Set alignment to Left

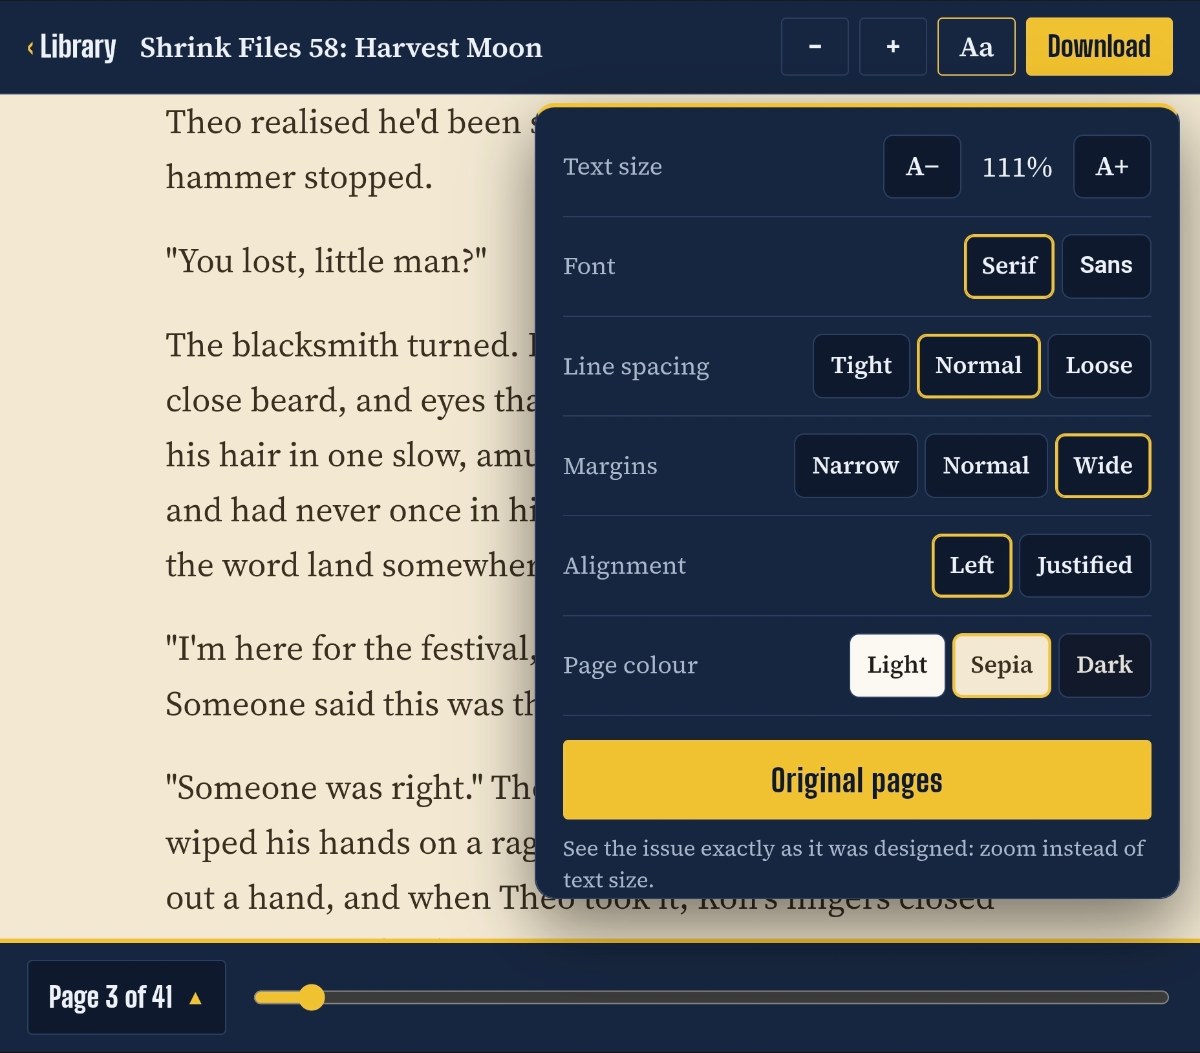(x=972, y=566)
